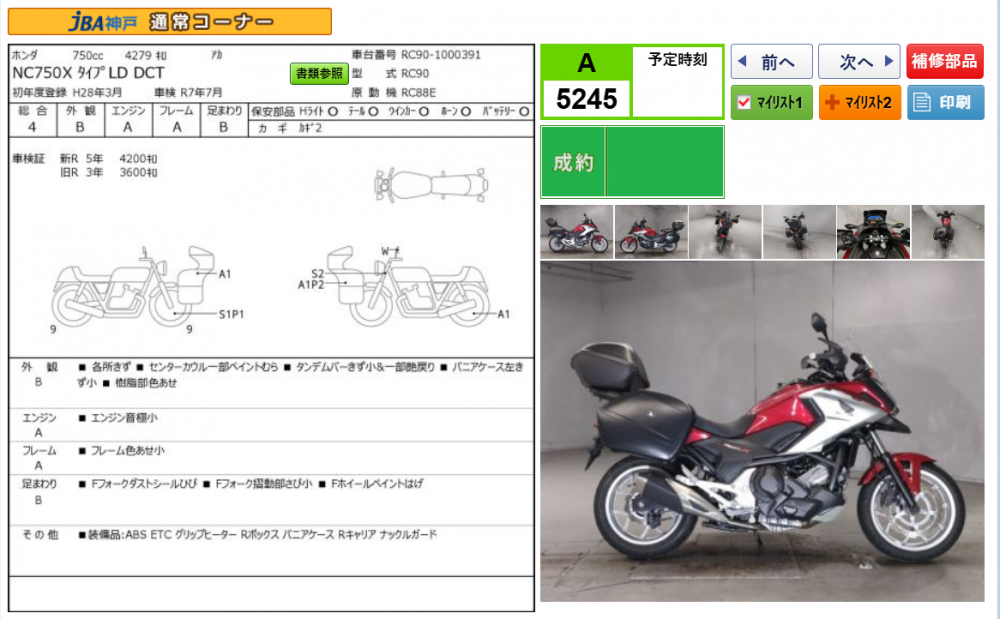Click the green 成約 status box

[x=632, y=162]
